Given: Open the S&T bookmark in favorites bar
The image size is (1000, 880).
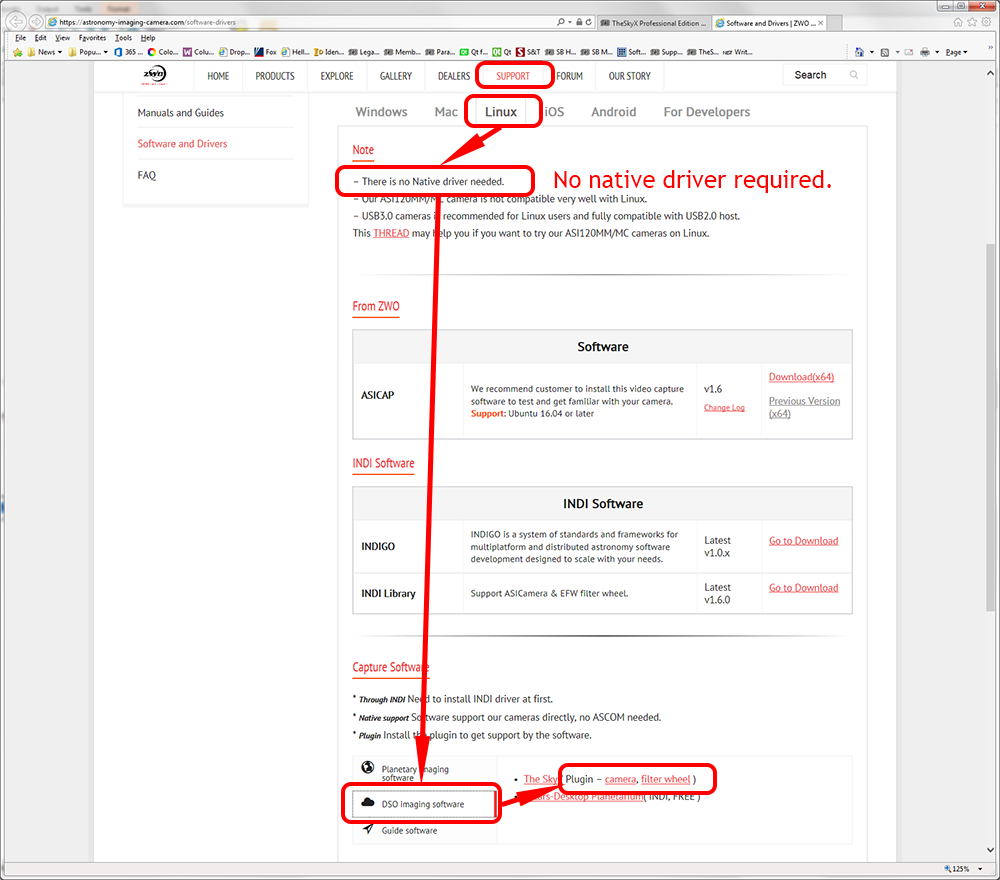Looking at the screenshot, I should [528, 52].
